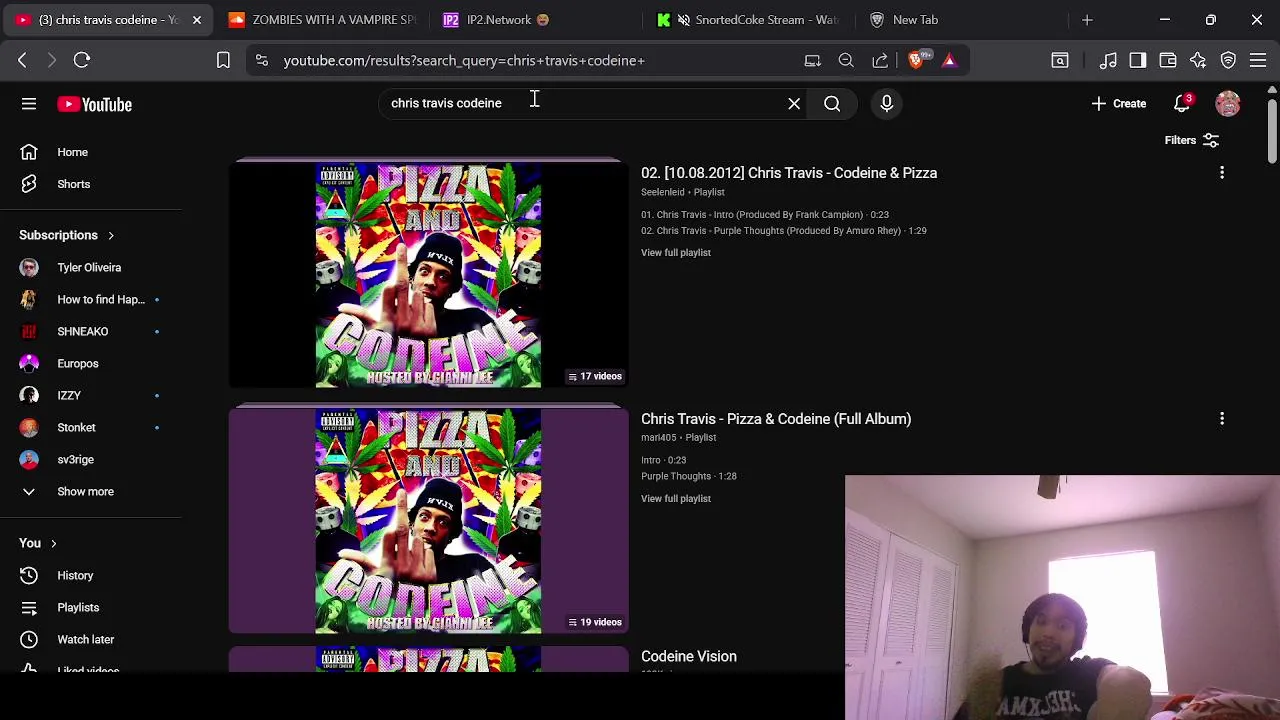Play track 'Purple Thoughts (Produced By Amuro Rhey)'
This screenshot has height=720, width=1280.
(783, 230)
